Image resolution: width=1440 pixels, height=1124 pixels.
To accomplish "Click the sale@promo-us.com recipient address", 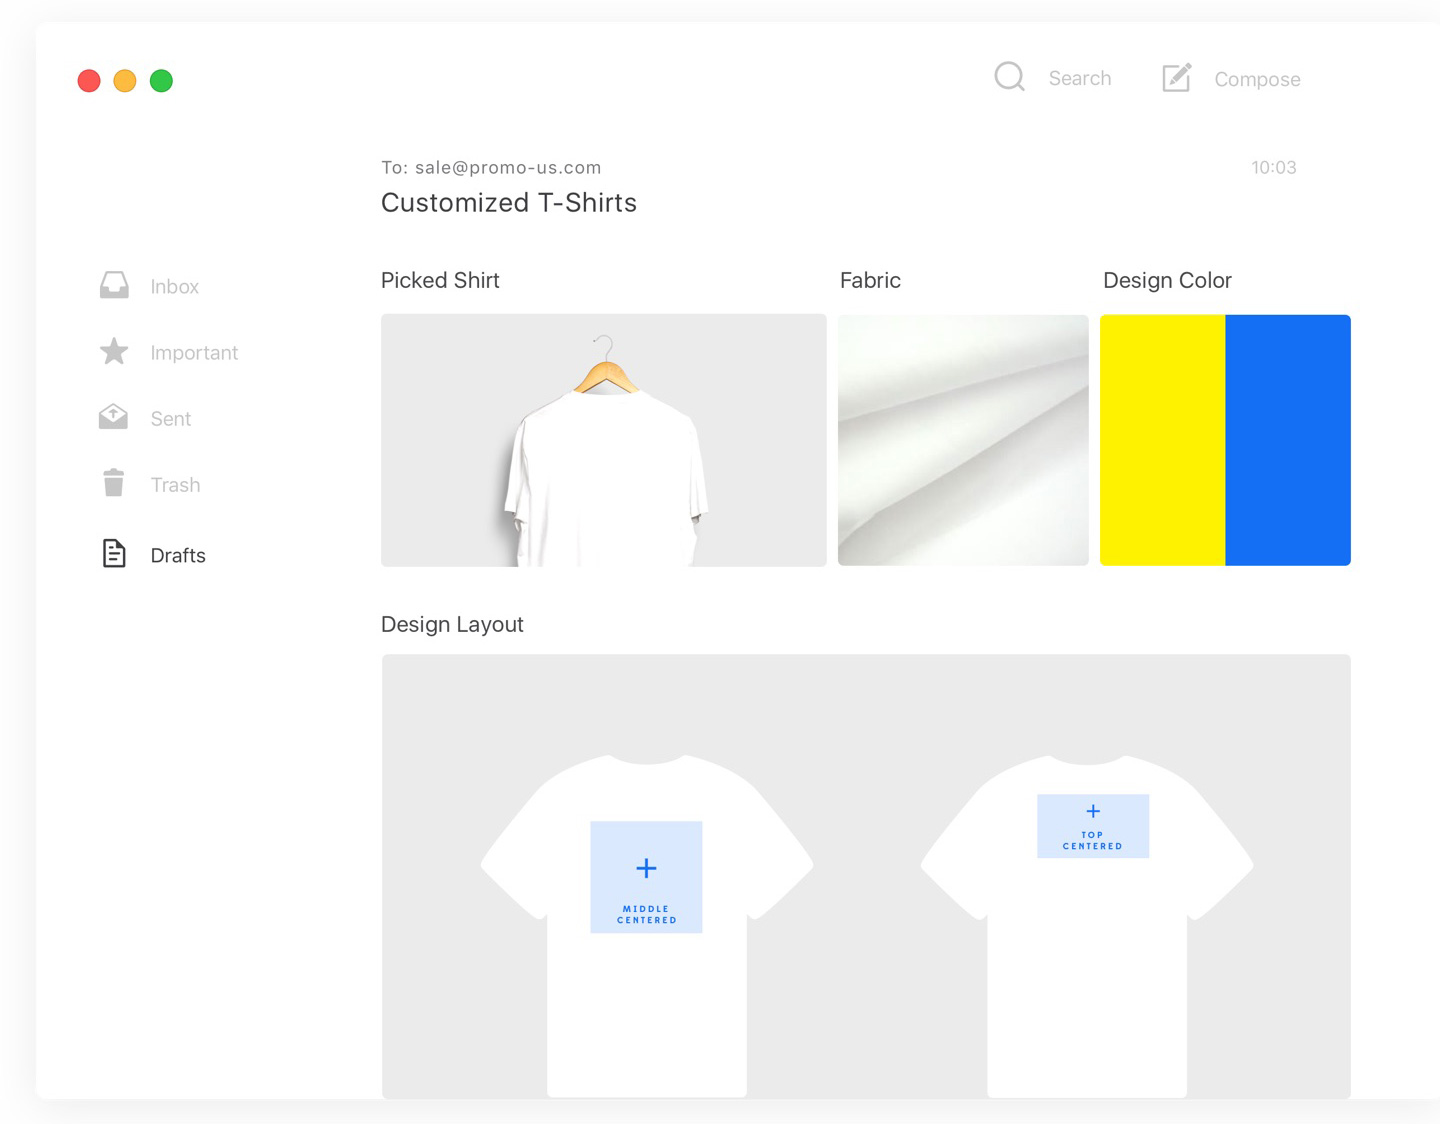I will click(x=508, y=168).
